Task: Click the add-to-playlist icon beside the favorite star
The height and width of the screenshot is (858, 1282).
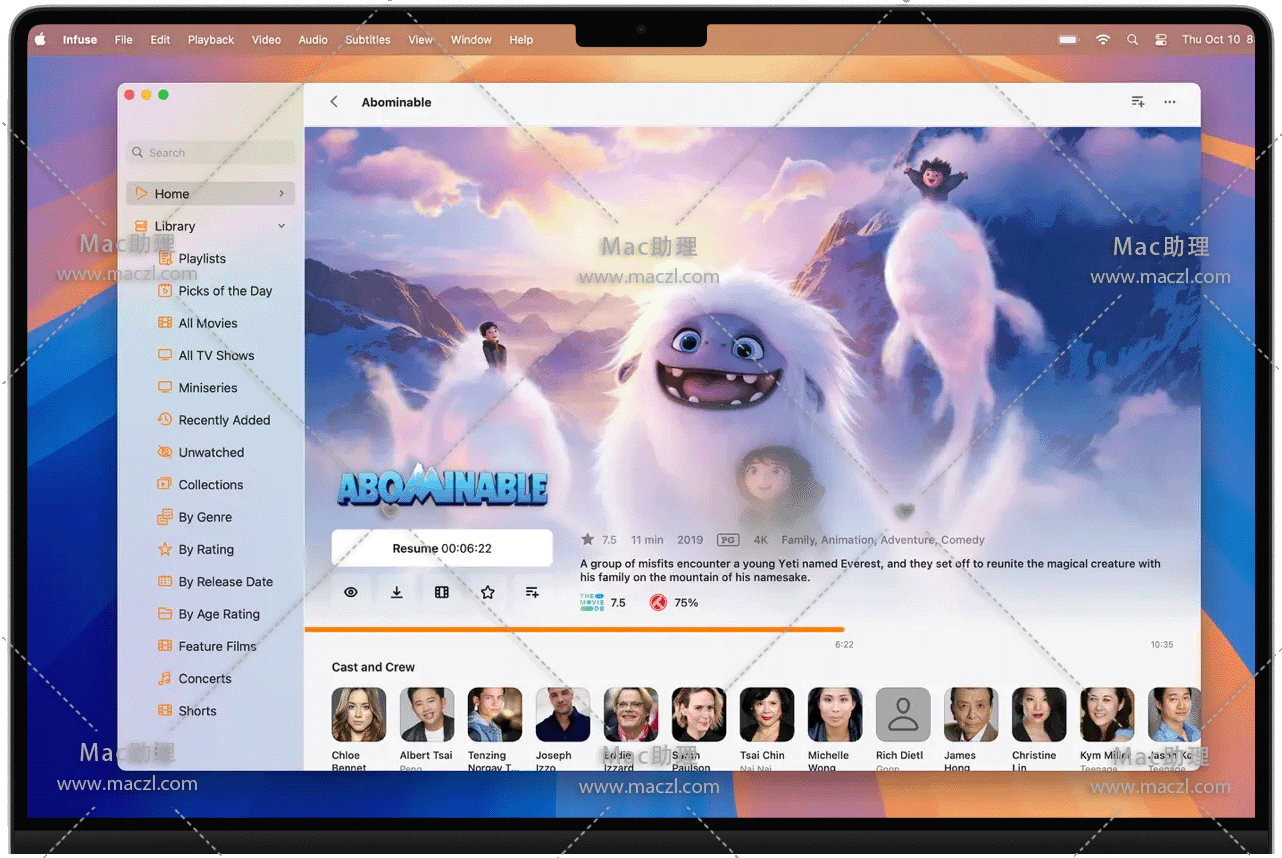Action: coord(532,592)
